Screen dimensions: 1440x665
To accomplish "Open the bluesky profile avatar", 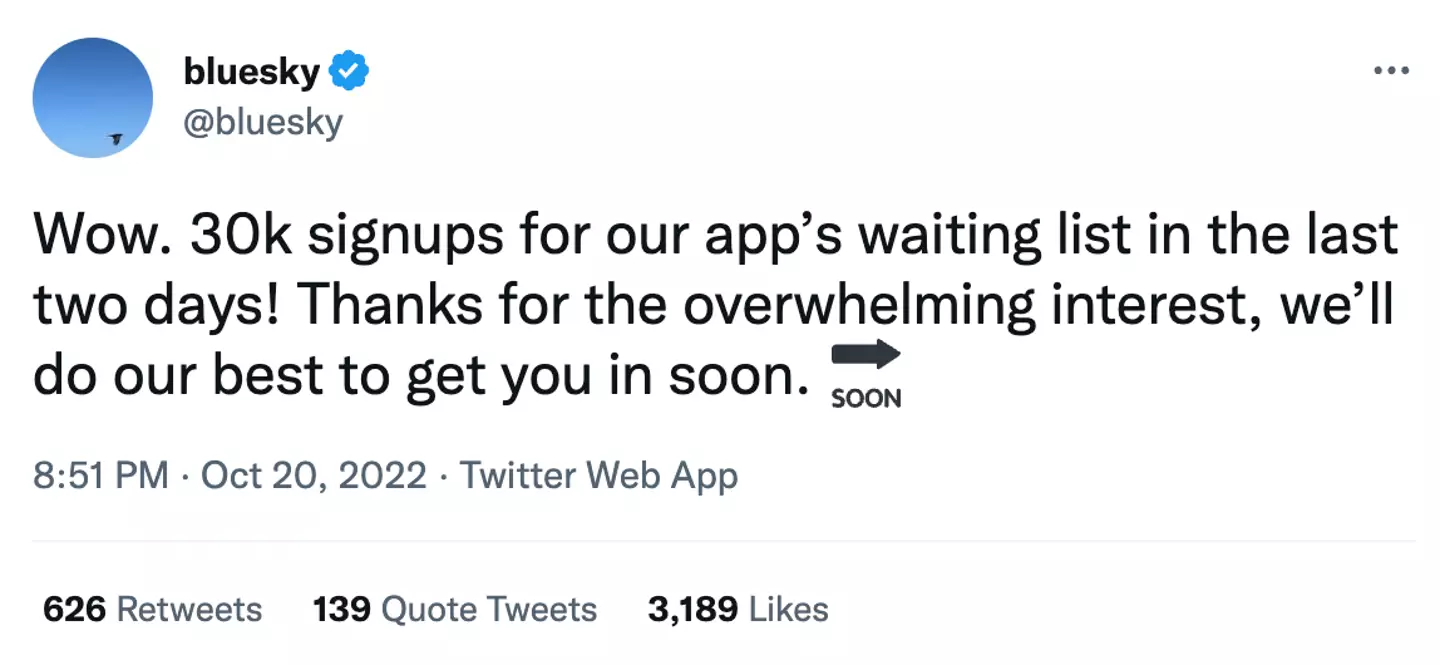I will tap(92, 97).
